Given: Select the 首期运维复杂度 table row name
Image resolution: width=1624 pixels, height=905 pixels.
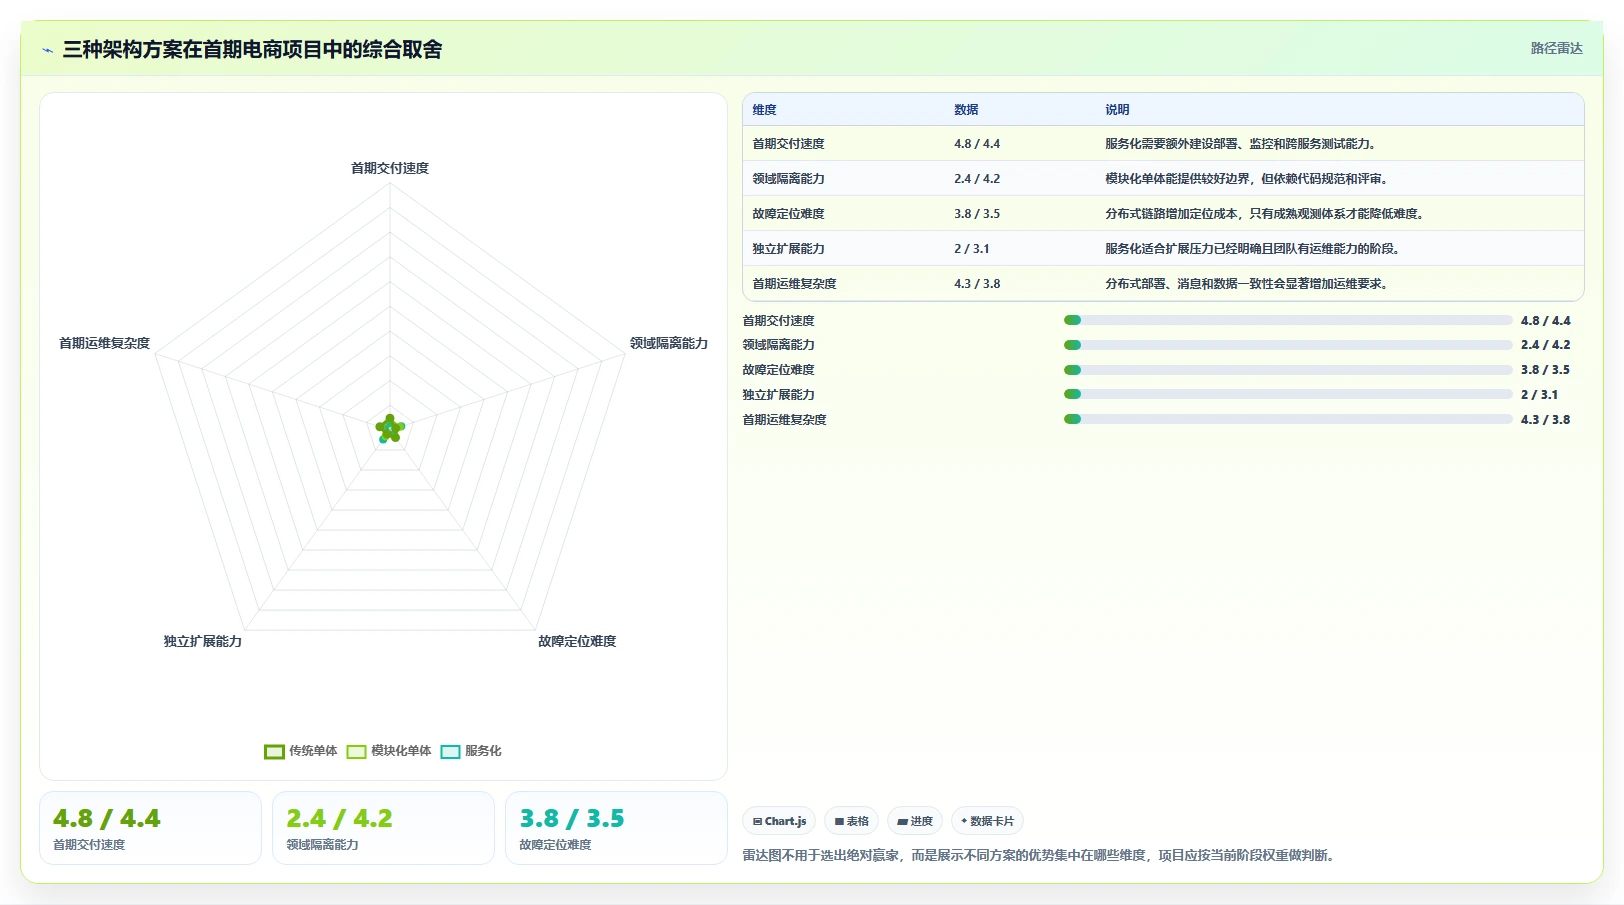Looking at the screenshot, I should tap(794, 284).
